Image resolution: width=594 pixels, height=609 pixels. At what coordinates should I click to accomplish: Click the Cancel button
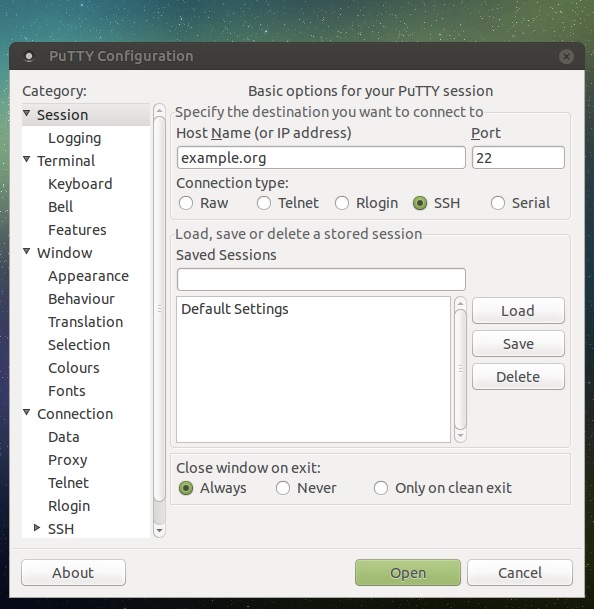(x=520, y=572)
